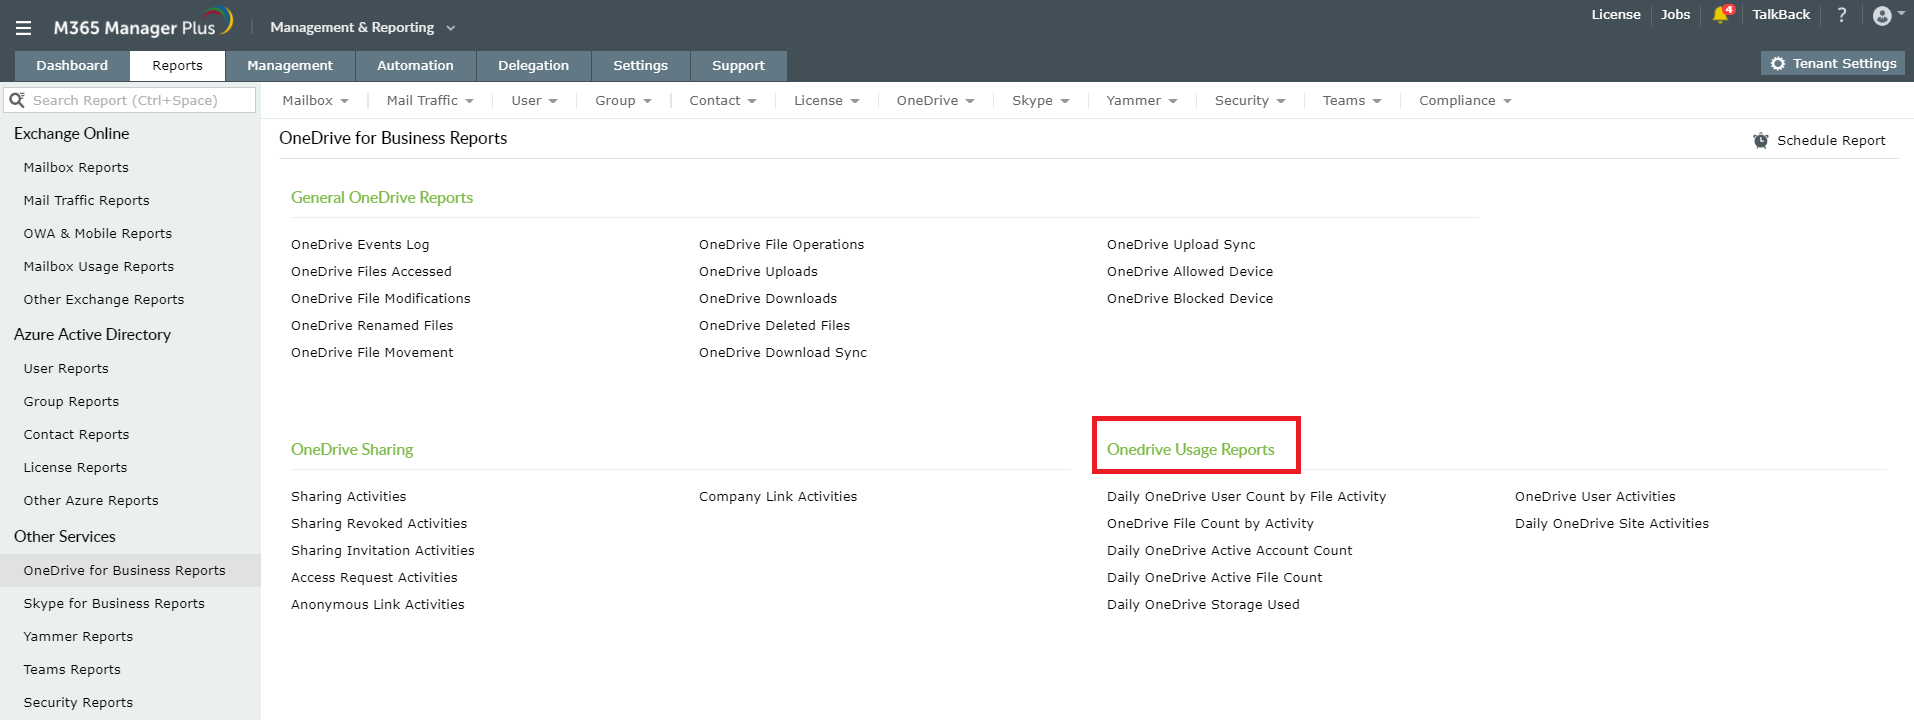
Task: Select Other Azure Reports
Action: [x=91, y=501]
